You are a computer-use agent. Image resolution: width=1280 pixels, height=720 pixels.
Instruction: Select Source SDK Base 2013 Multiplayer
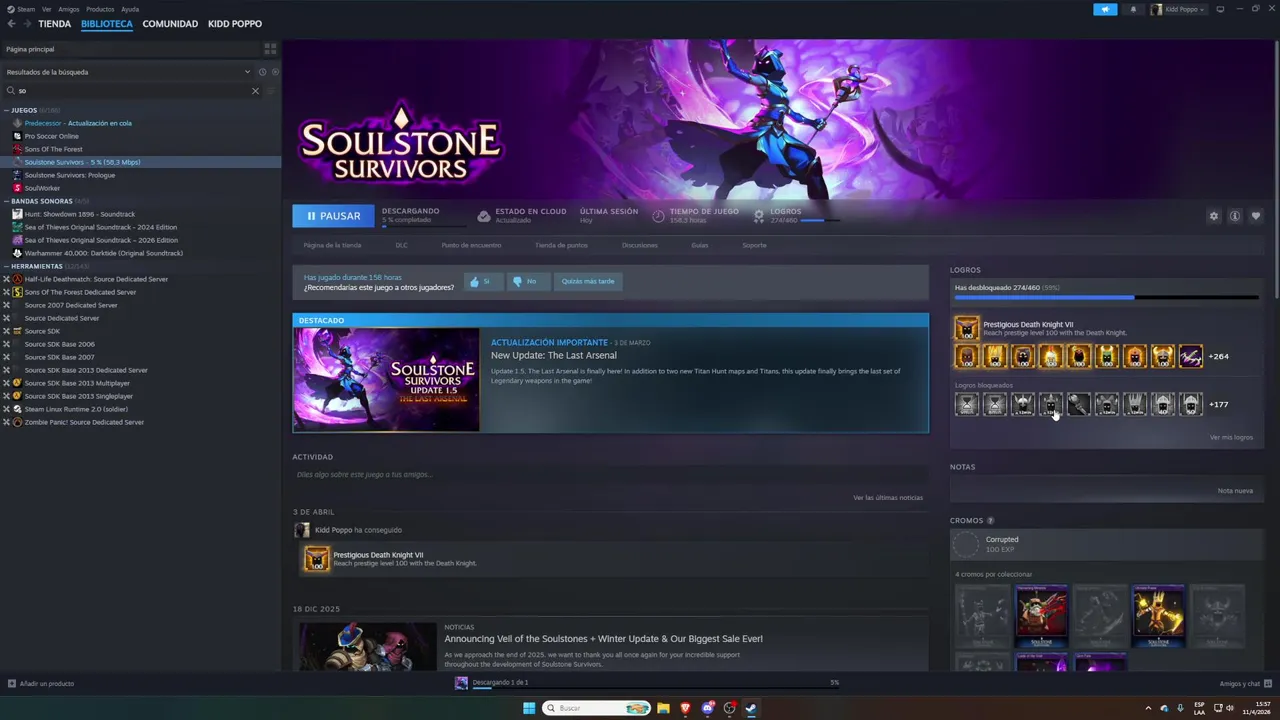(77, 383)
